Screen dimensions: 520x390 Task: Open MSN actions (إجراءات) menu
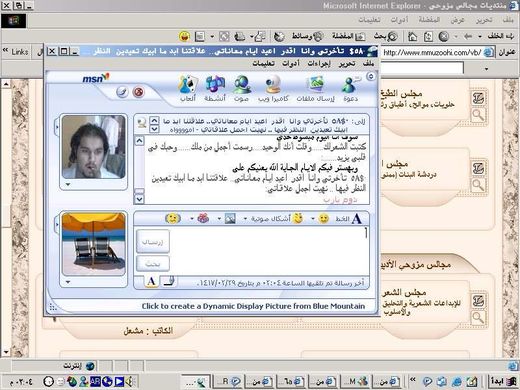(319, 63)
